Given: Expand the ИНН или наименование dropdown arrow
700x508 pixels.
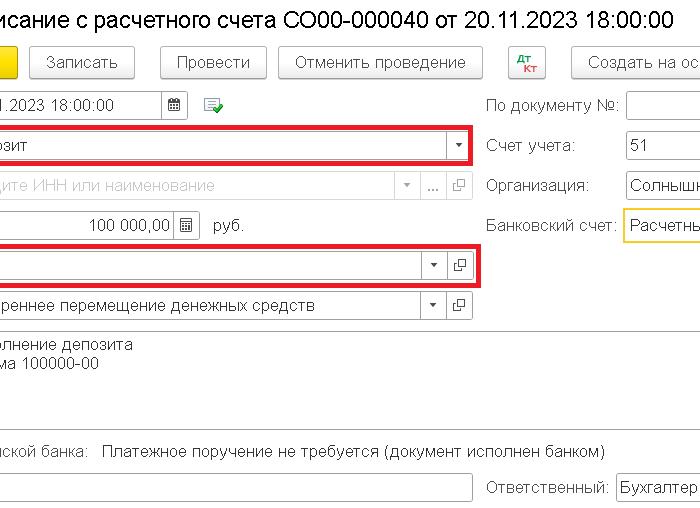Looking at the screenshot, I should [407, 185].
